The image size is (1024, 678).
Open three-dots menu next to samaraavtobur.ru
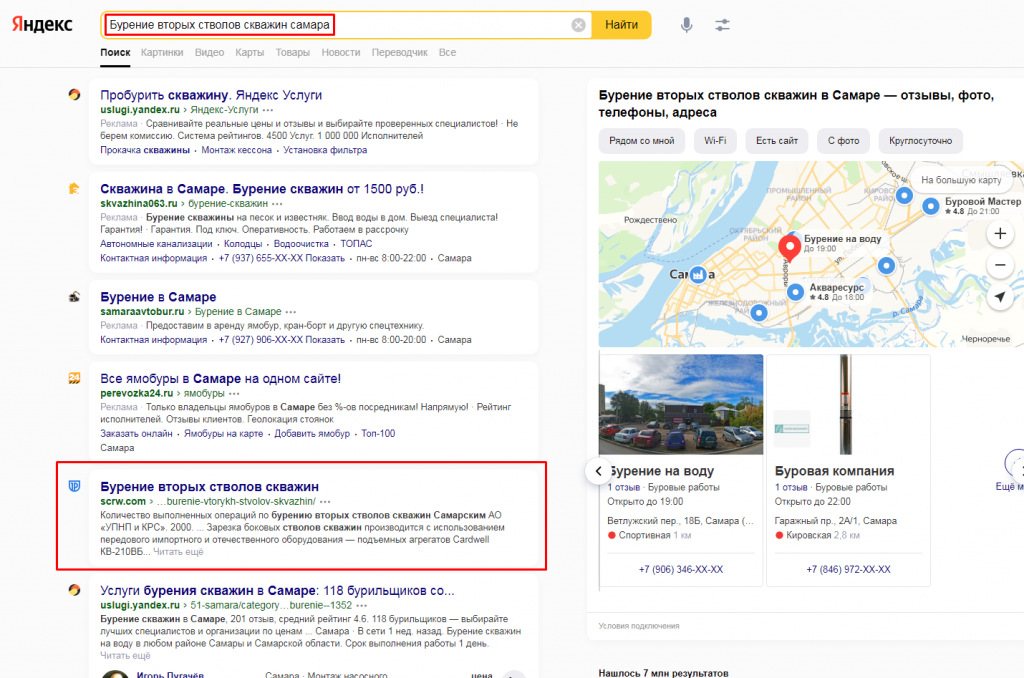click(291, 312)
